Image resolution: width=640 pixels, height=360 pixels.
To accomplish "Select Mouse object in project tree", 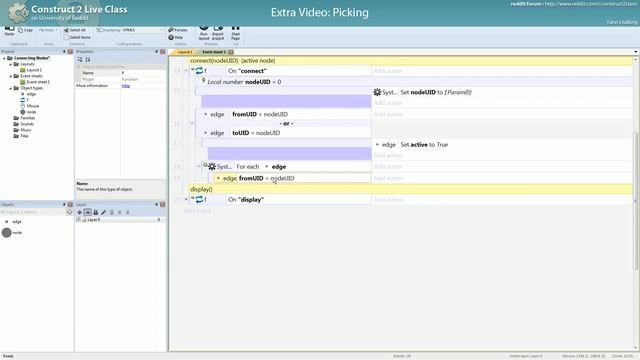I will (x=30, y=106).
